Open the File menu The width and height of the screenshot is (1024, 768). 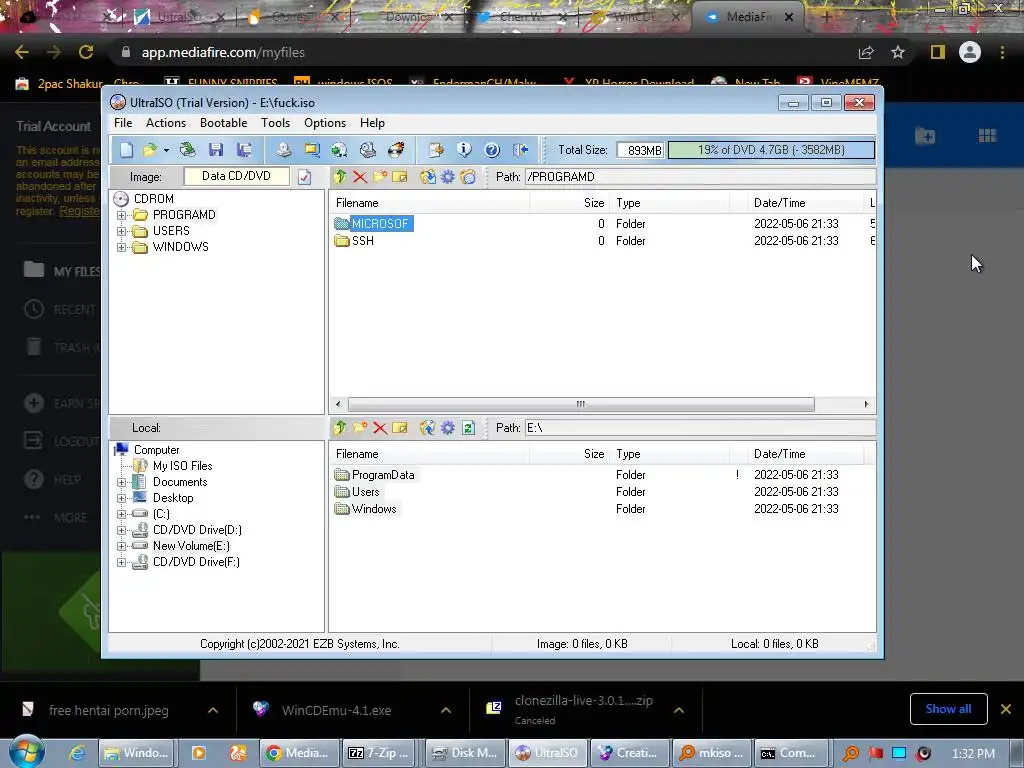[123, 123]
